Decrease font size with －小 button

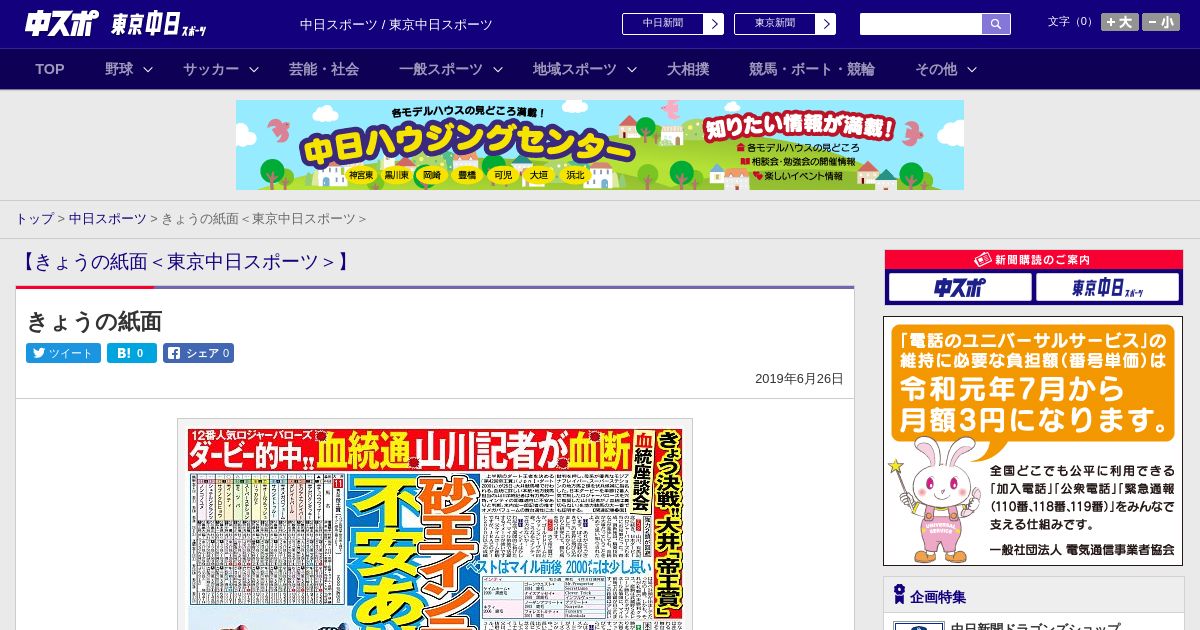point(1161,22)
